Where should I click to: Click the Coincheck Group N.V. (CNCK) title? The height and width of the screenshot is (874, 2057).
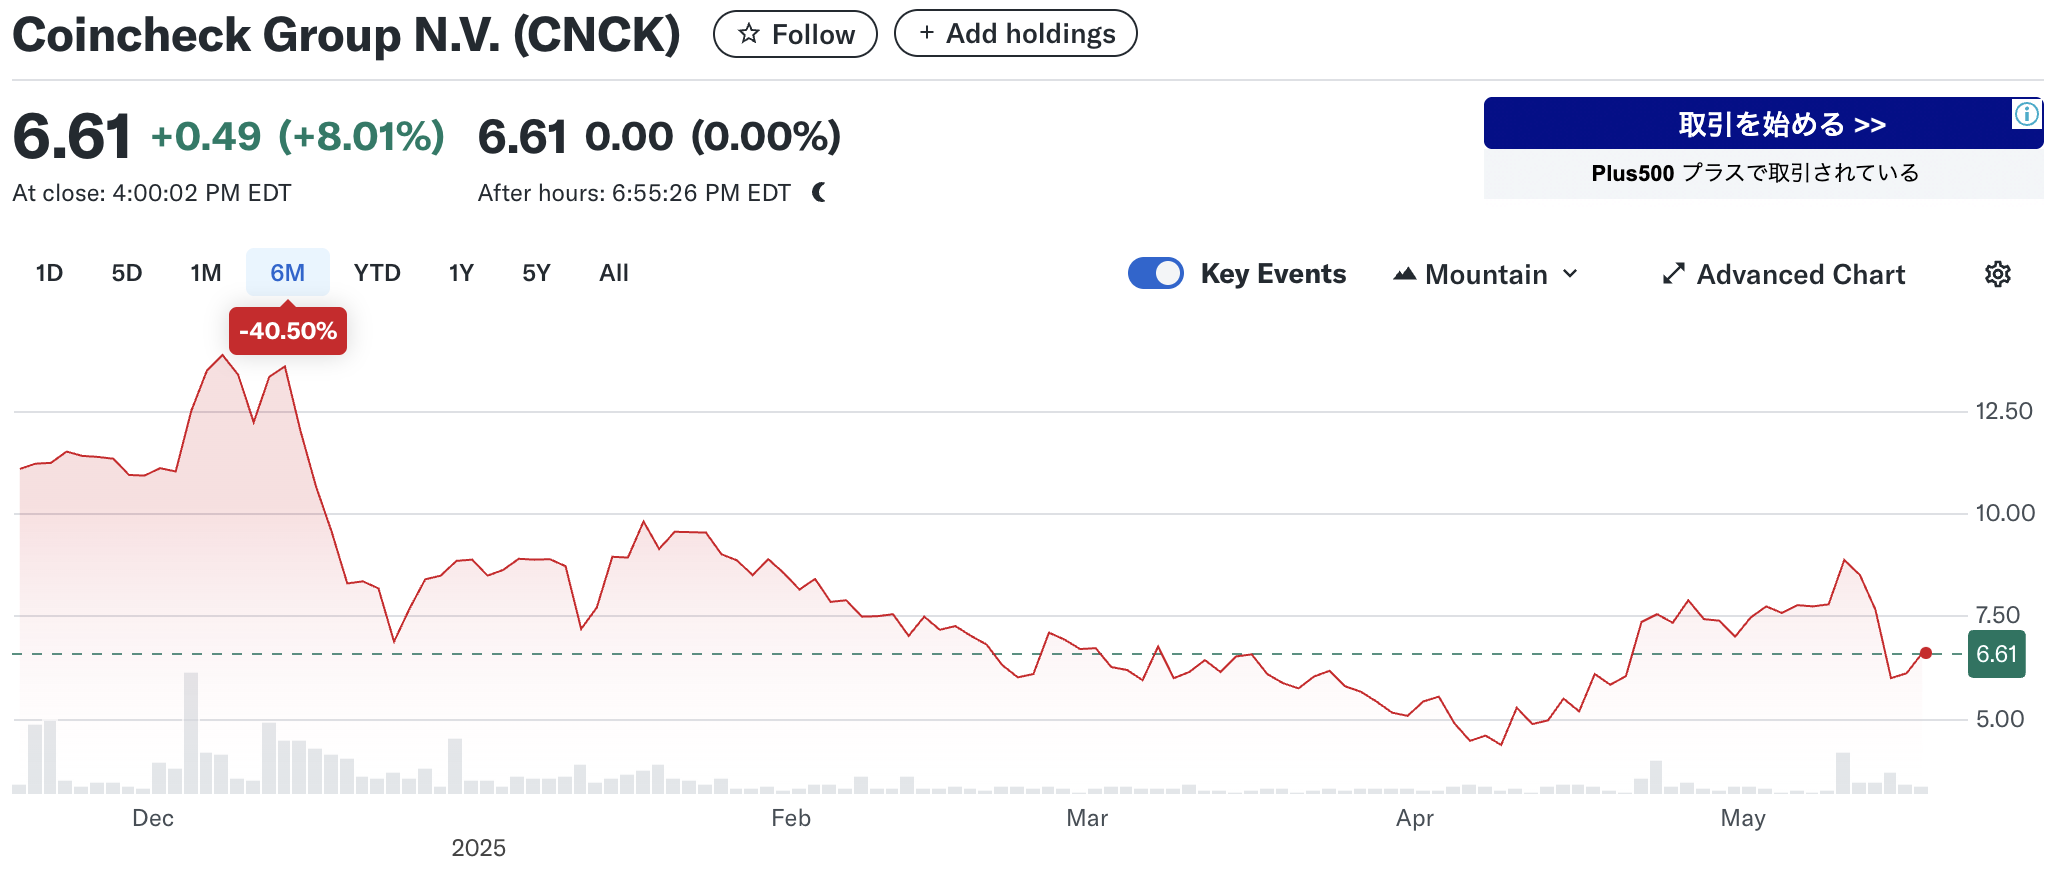point(346,34)
